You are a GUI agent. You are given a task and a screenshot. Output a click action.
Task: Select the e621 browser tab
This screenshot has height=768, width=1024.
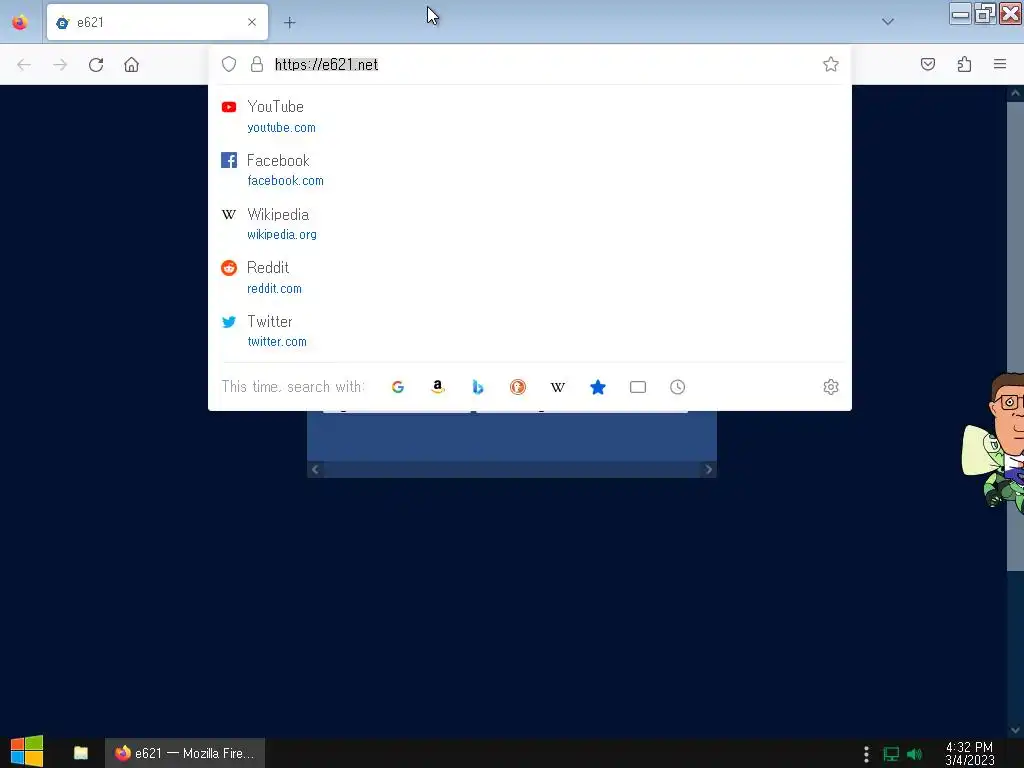click(x=157, y=22)
